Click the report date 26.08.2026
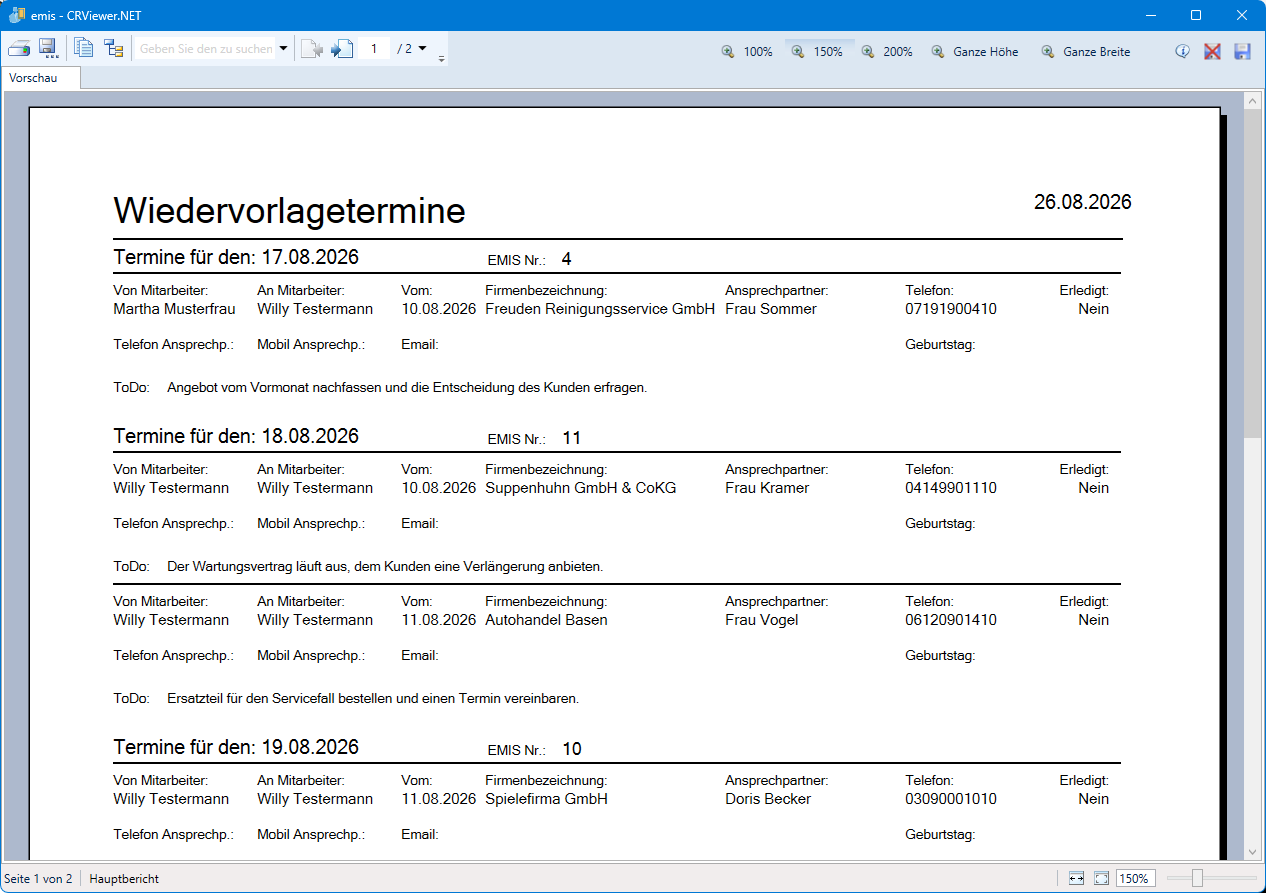The width and height of the screenshot is (1266, 893). tap(1082, 202)
